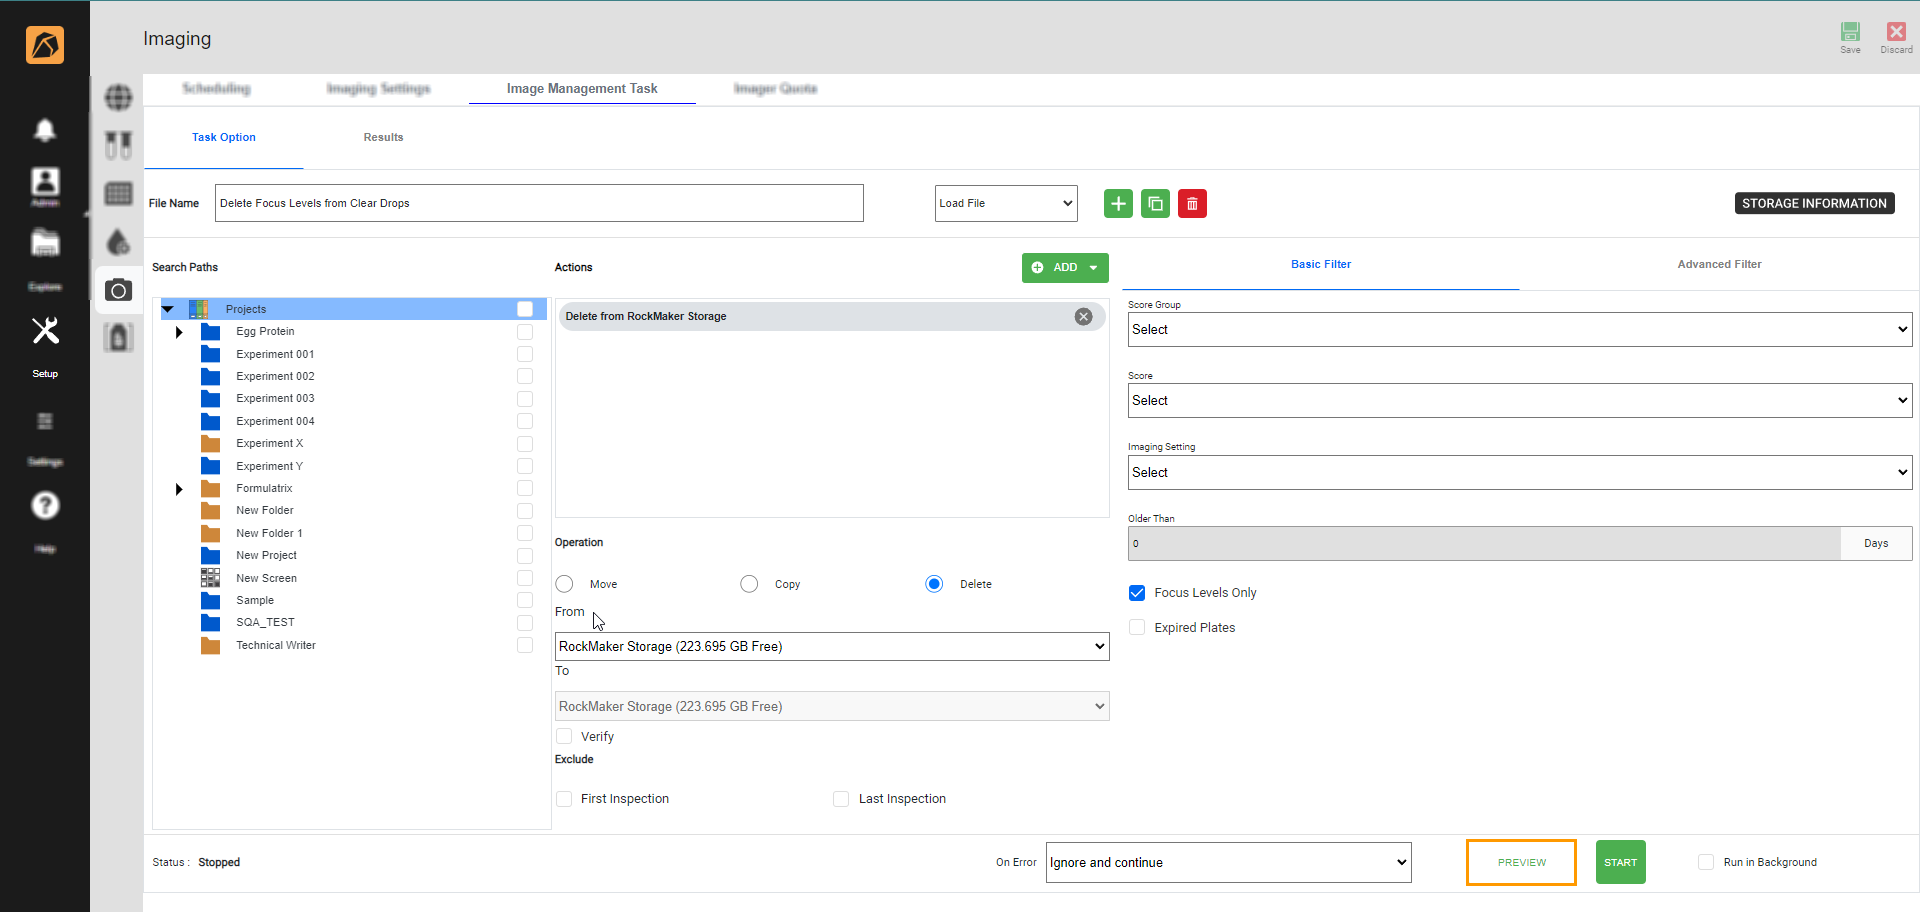1920x912 pixels.
Task: Click the green plus new task icon
Action: click(x=1118, y=204)
